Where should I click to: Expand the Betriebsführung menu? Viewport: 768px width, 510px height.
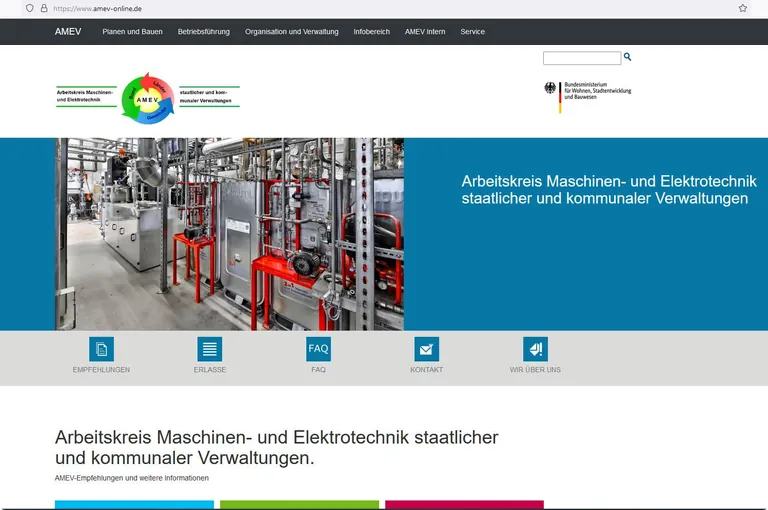[x=204, y=32]
